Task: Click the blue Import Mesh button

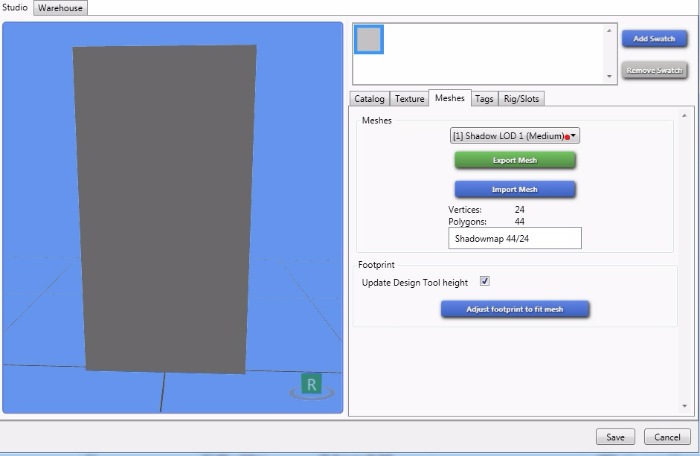Action: 515,189
